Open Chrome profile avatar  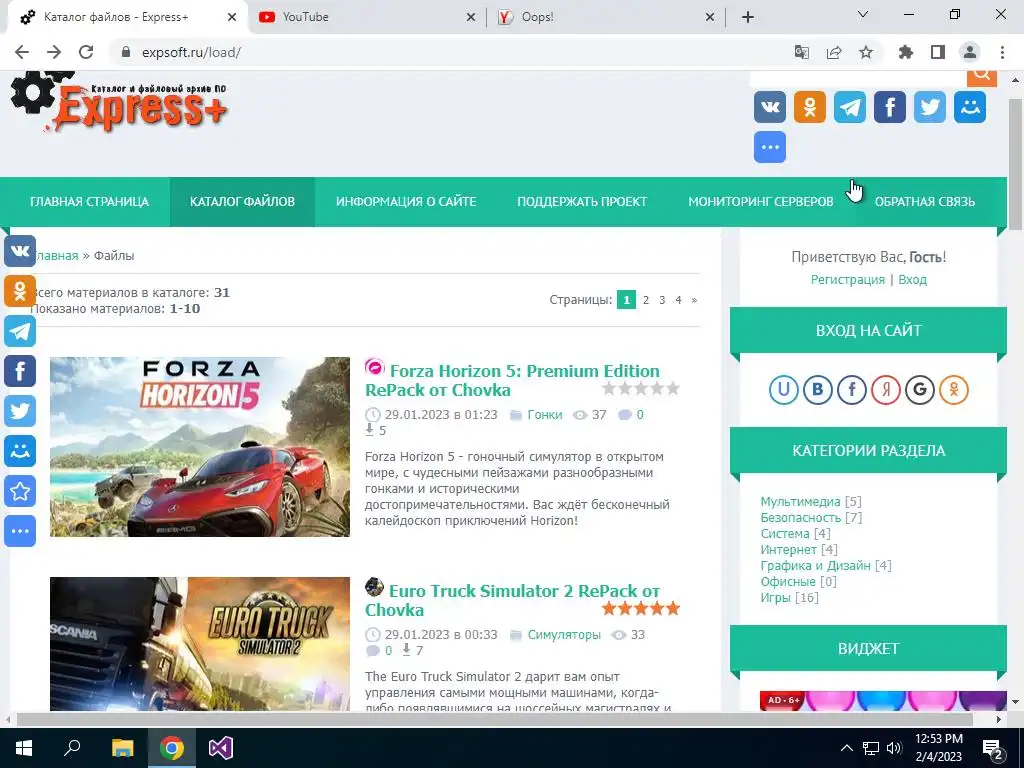[970, 52]
